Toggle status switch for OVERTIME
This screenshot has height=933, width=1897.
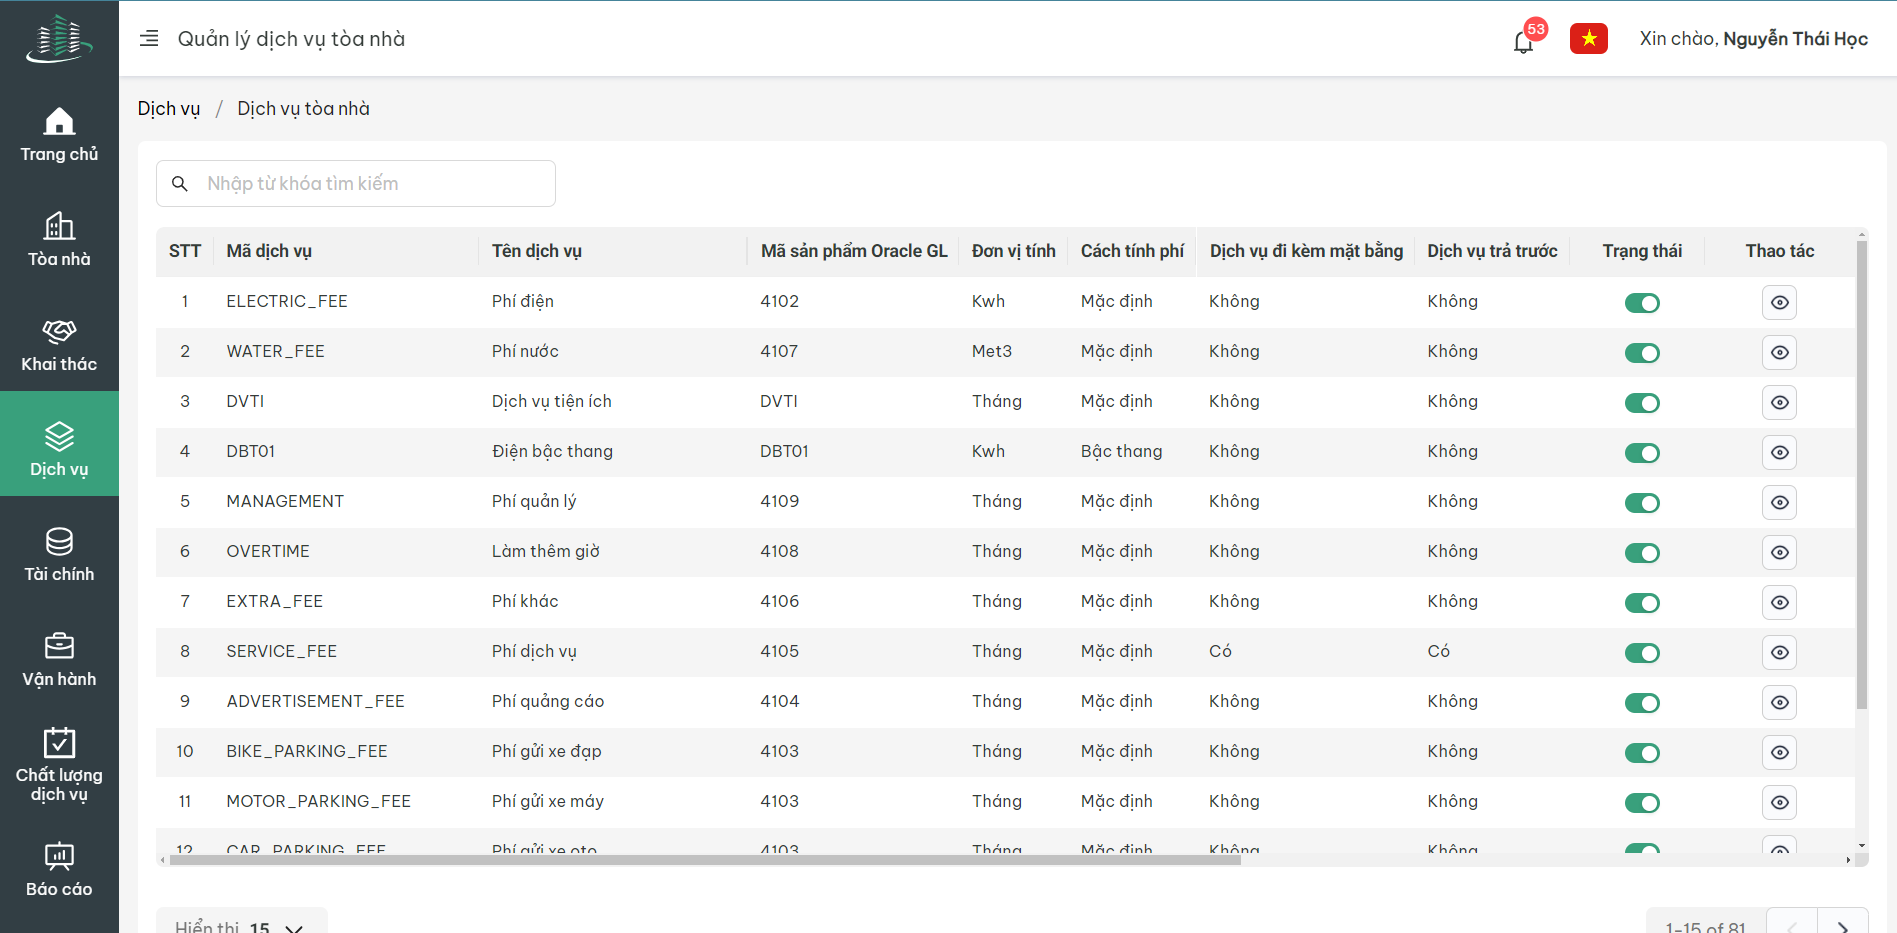pyautogui.click(x=1642, y=553)
